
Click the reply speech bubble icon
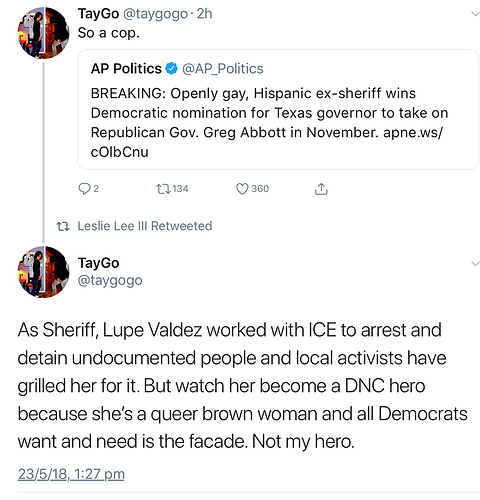[84, 189]
